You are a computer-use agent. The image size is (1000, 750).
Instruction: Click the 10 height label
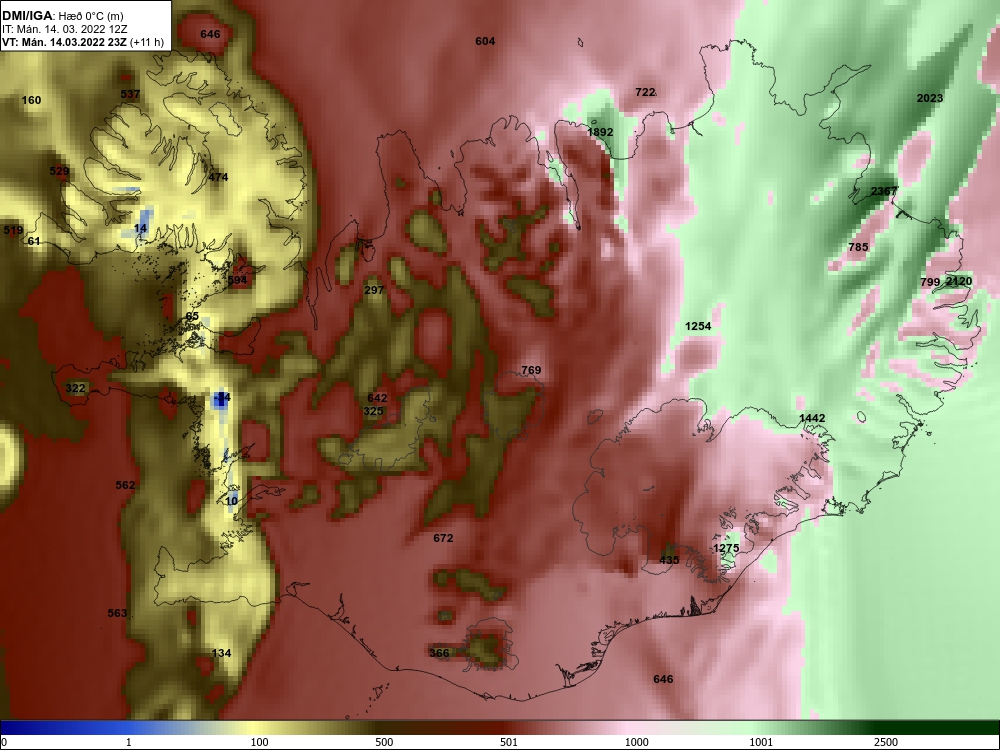pos(232,501)
